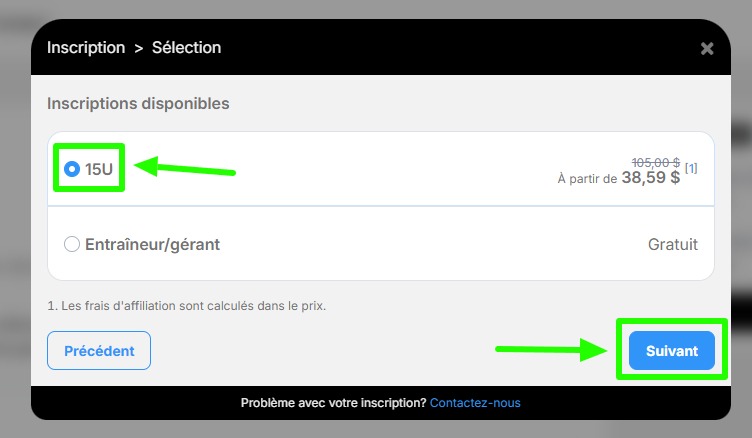Viewport: 752px width, 438px height.
Task: Click the 38,59 $ price amount
Action: 650,178
